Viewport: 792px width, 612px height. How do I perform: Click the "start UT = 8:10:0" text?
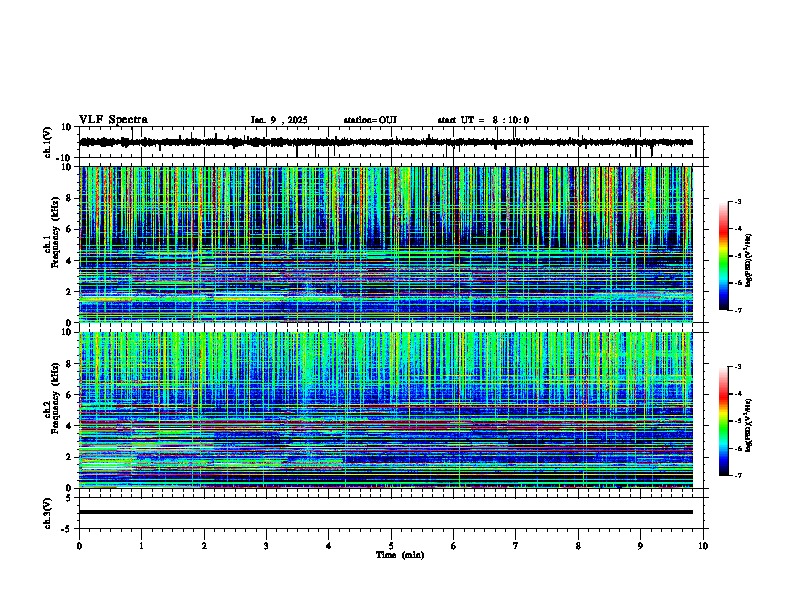(483, 120)
